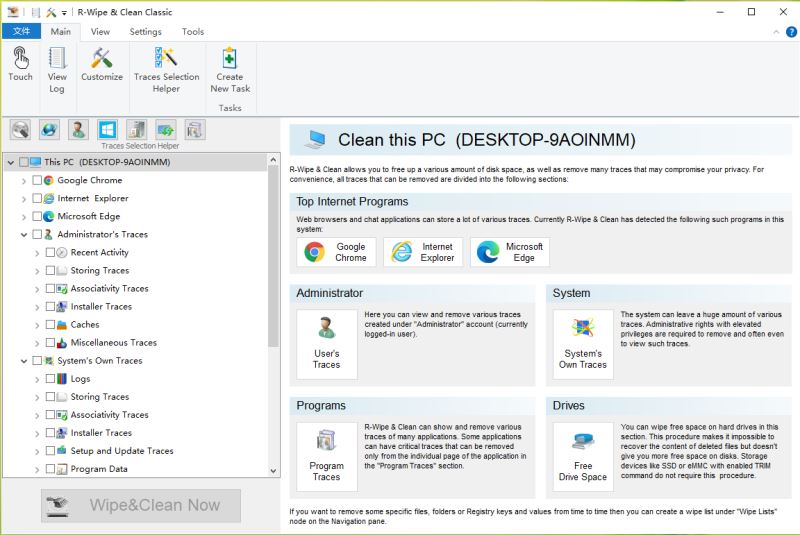This screenshot has height=535, width=800.
Task: Click the quick access tools icon in title bar
Action: (x=51, y=12)
